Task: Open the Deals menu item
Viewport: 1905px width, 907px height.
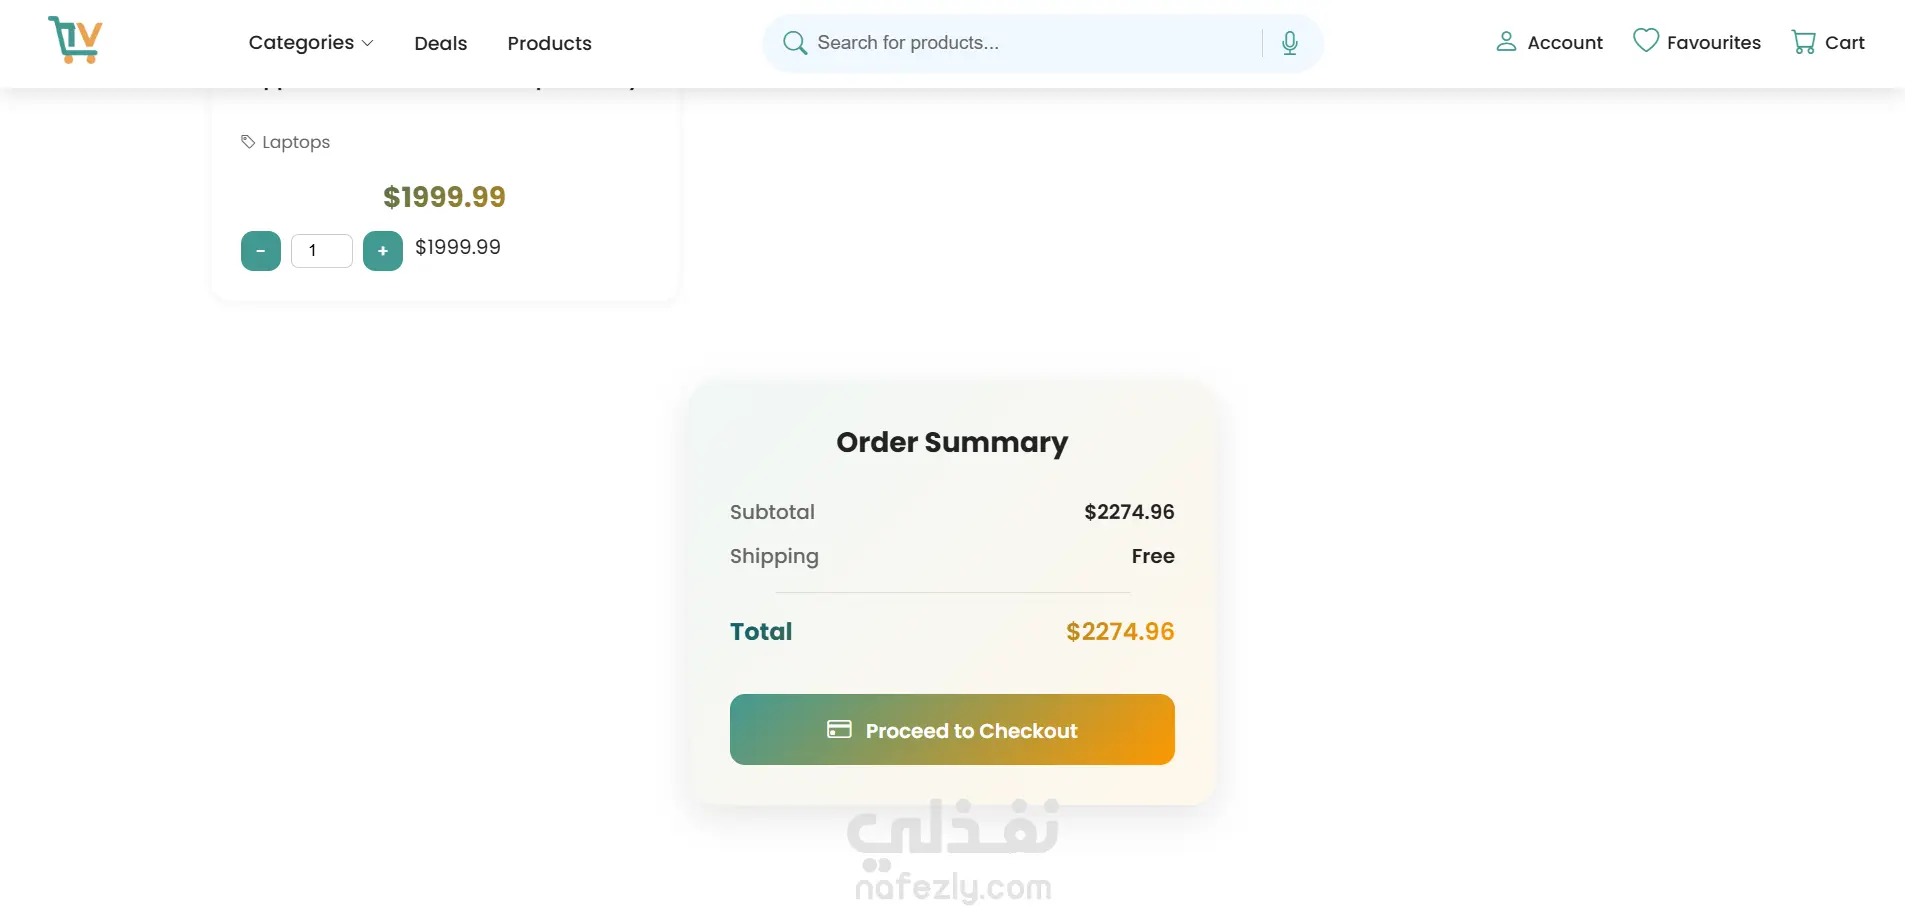Action: (440, 43)
